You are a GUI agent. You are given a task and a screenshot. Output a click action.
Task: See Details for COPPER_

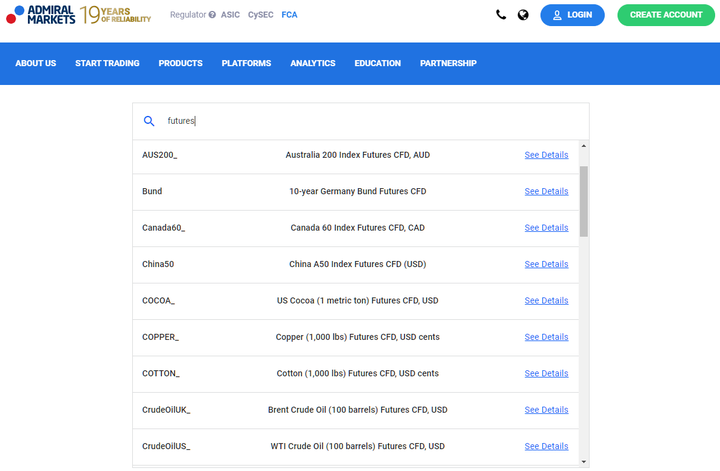point(546,337)
